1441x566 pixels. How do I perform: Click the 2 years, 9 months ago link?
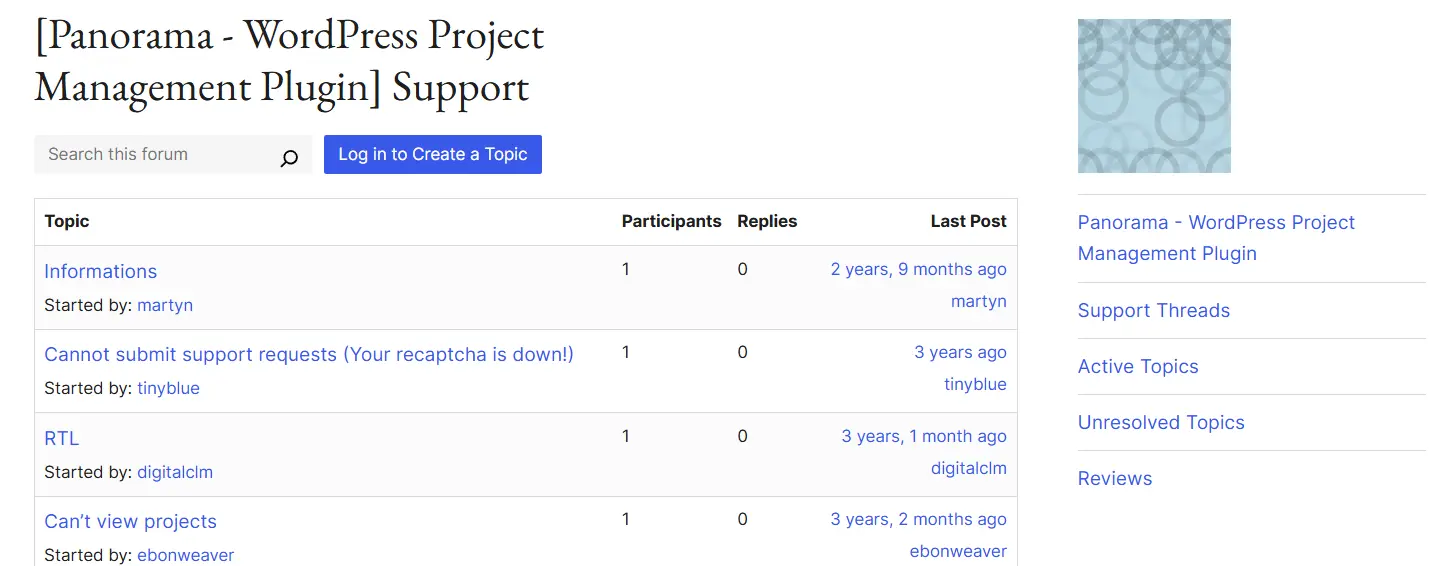click(919, 269)
